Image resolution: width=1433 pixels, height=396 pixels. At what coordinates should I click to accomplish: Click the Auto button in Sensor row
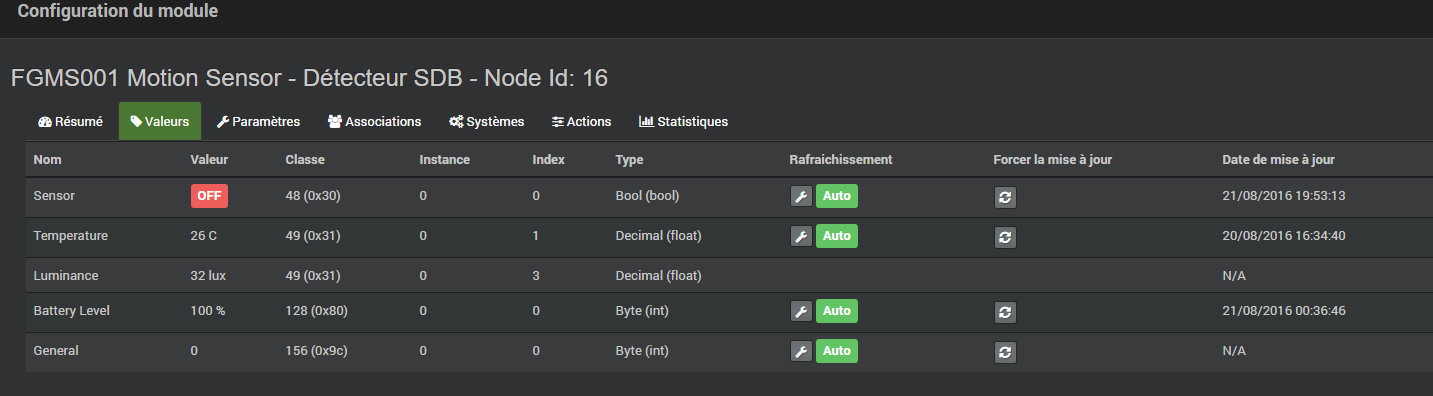837,196
